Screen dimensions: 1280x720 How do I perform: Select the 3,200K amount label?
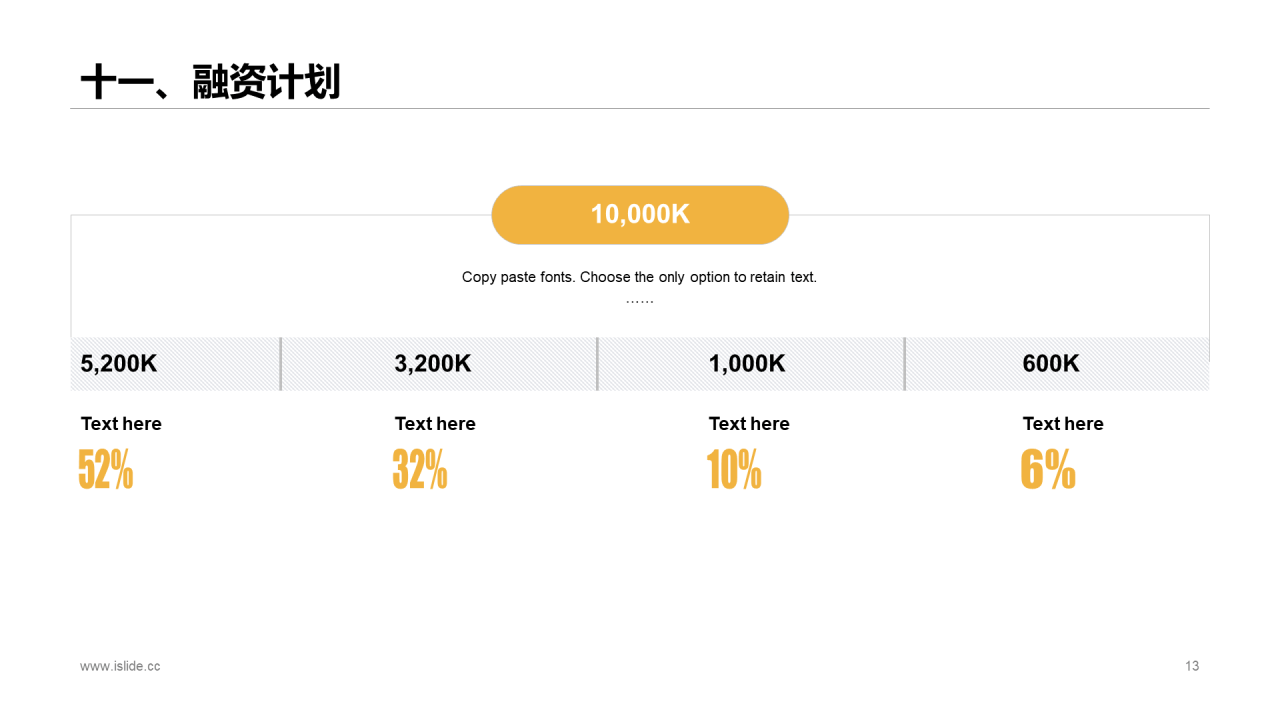click(433, 364)
